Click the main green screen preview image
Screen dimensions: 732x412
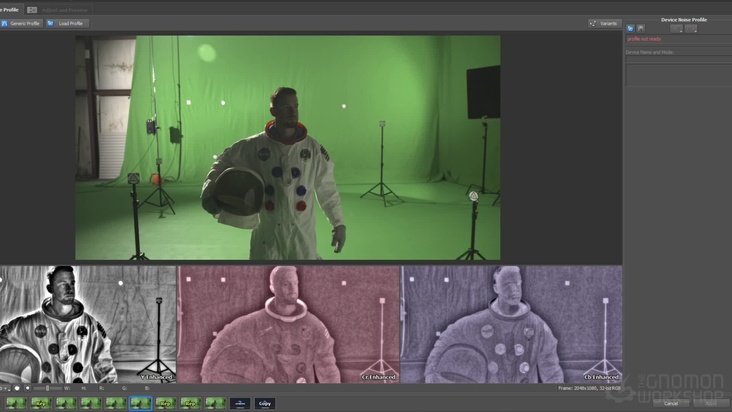point(288,147)
